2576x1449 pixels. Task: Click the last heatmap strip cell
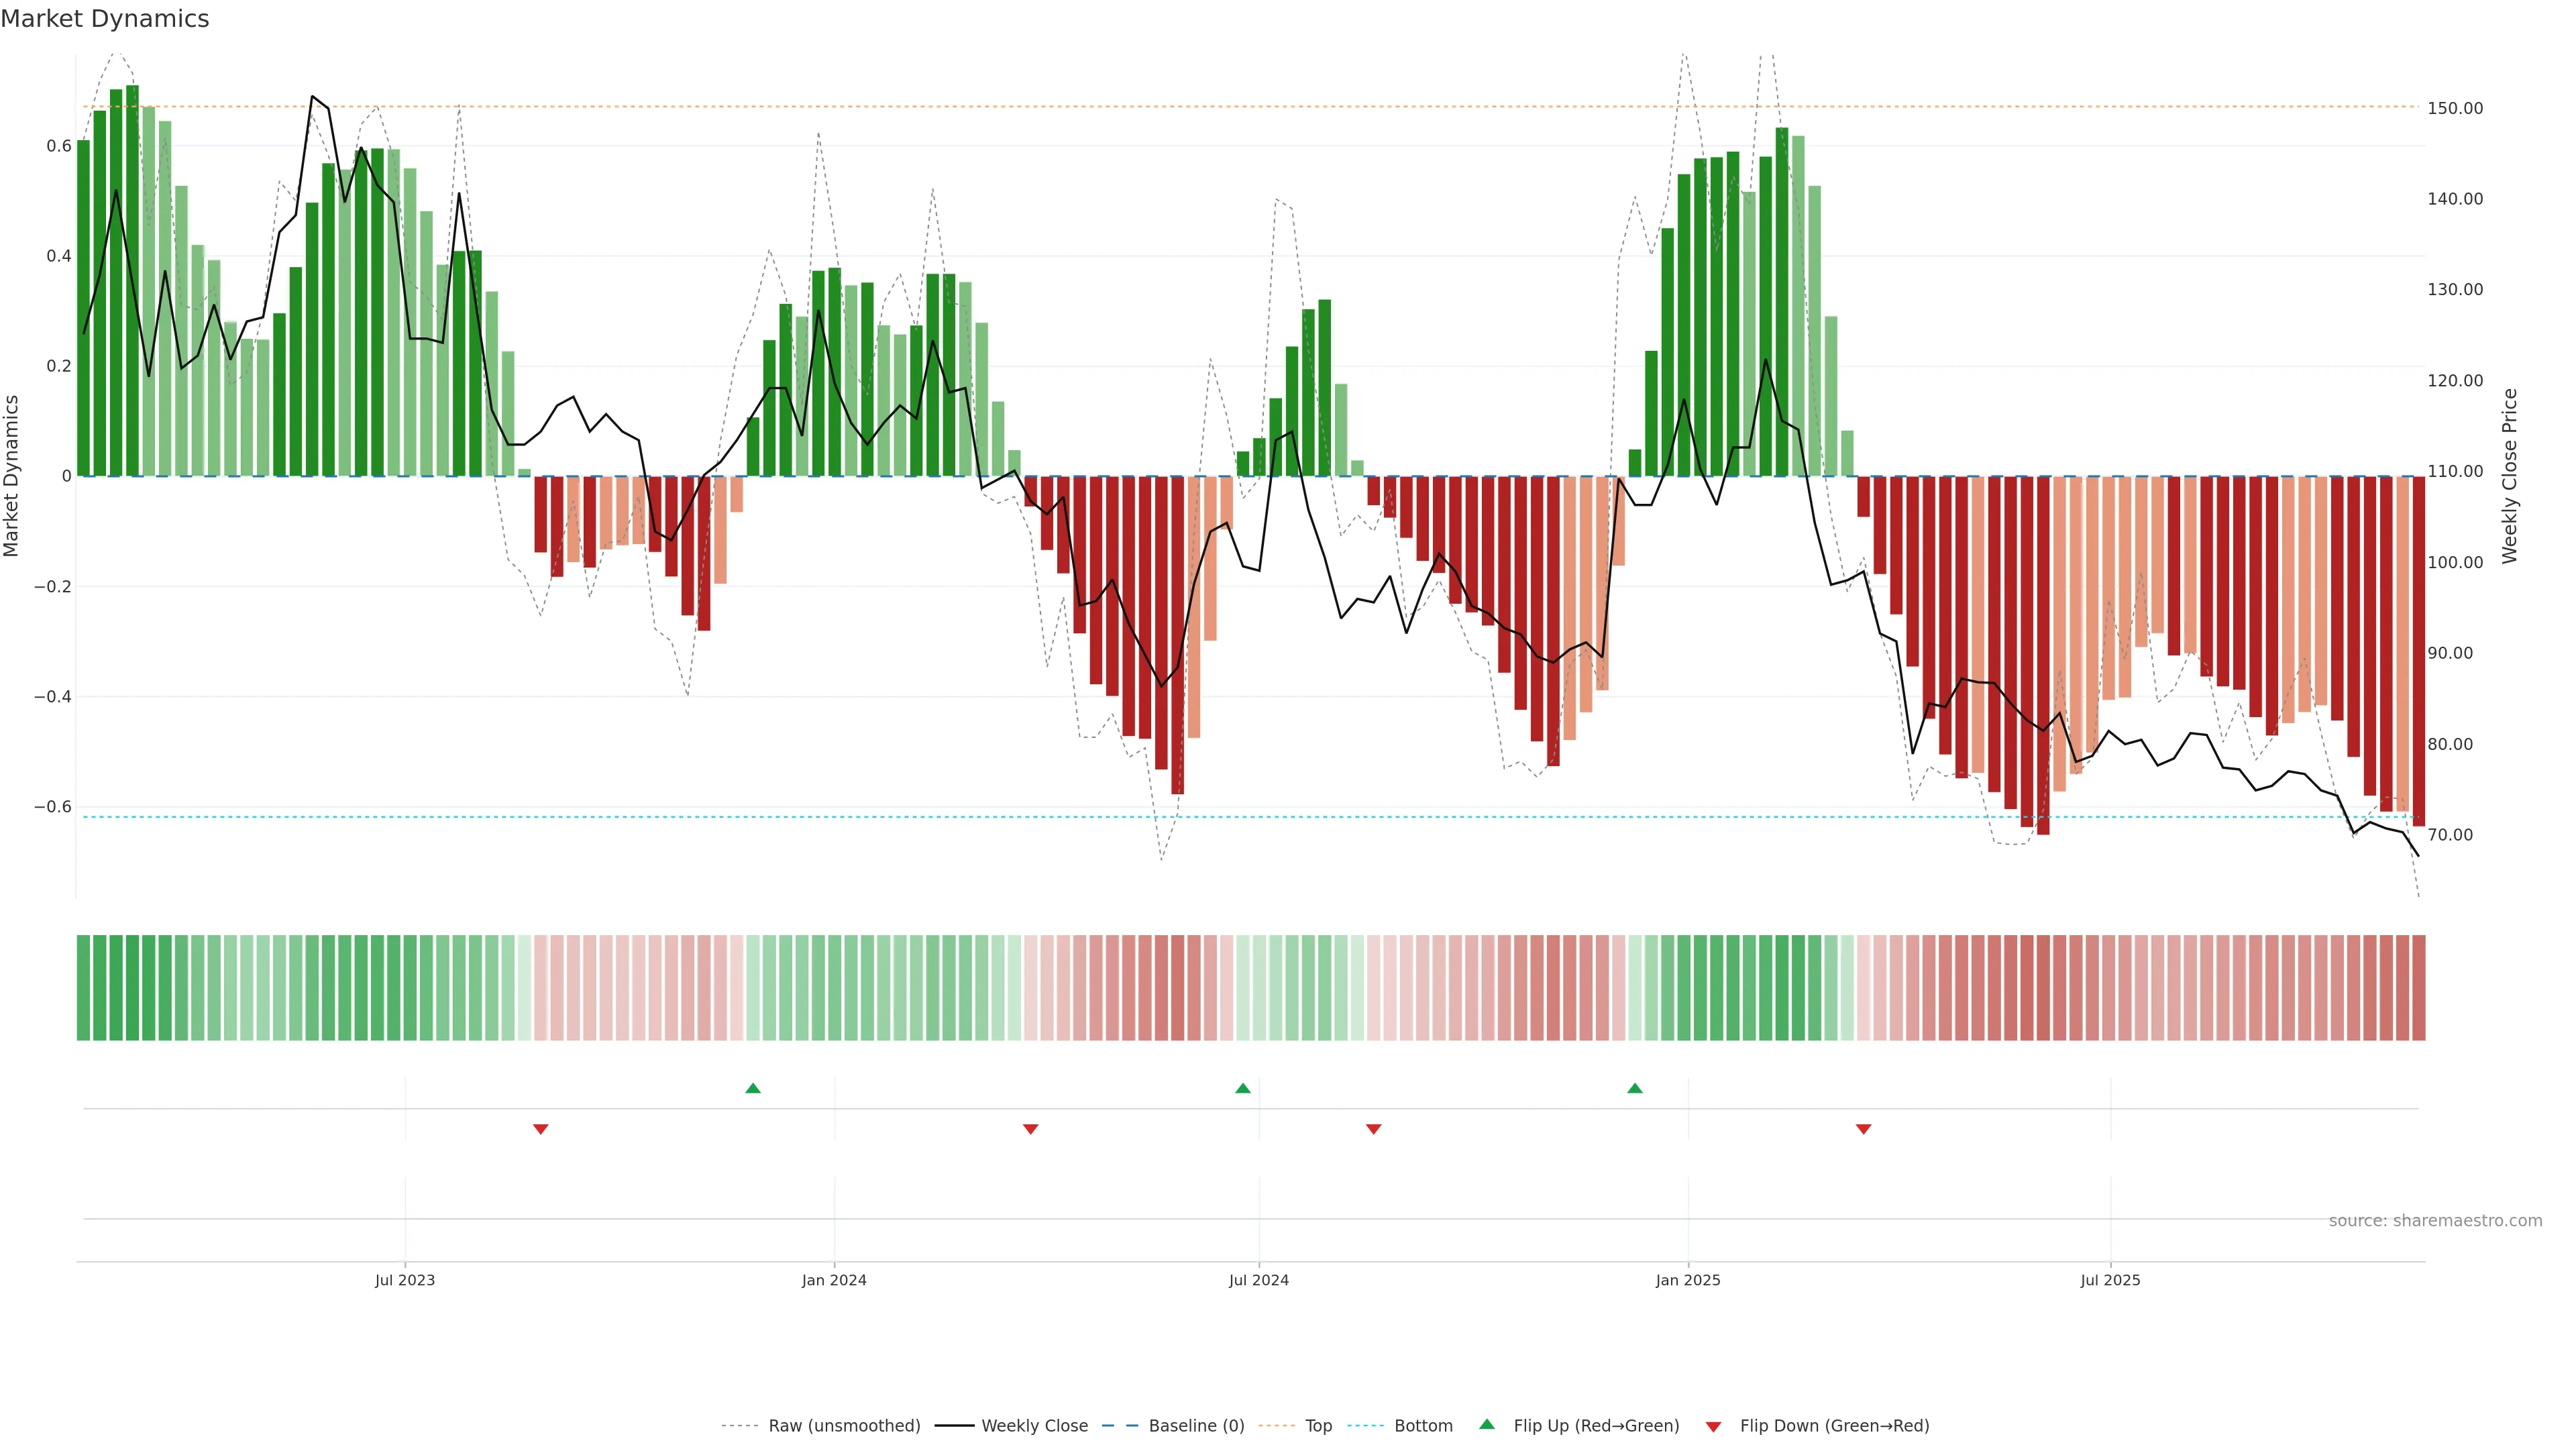coord(2418,987)
